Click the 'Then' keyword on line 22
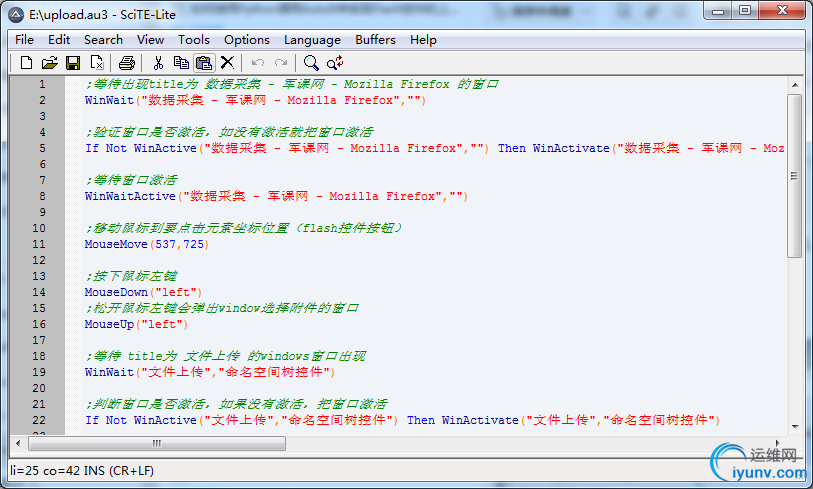Image resolution: width=813 pixels, height=489 pixels. 420,420
